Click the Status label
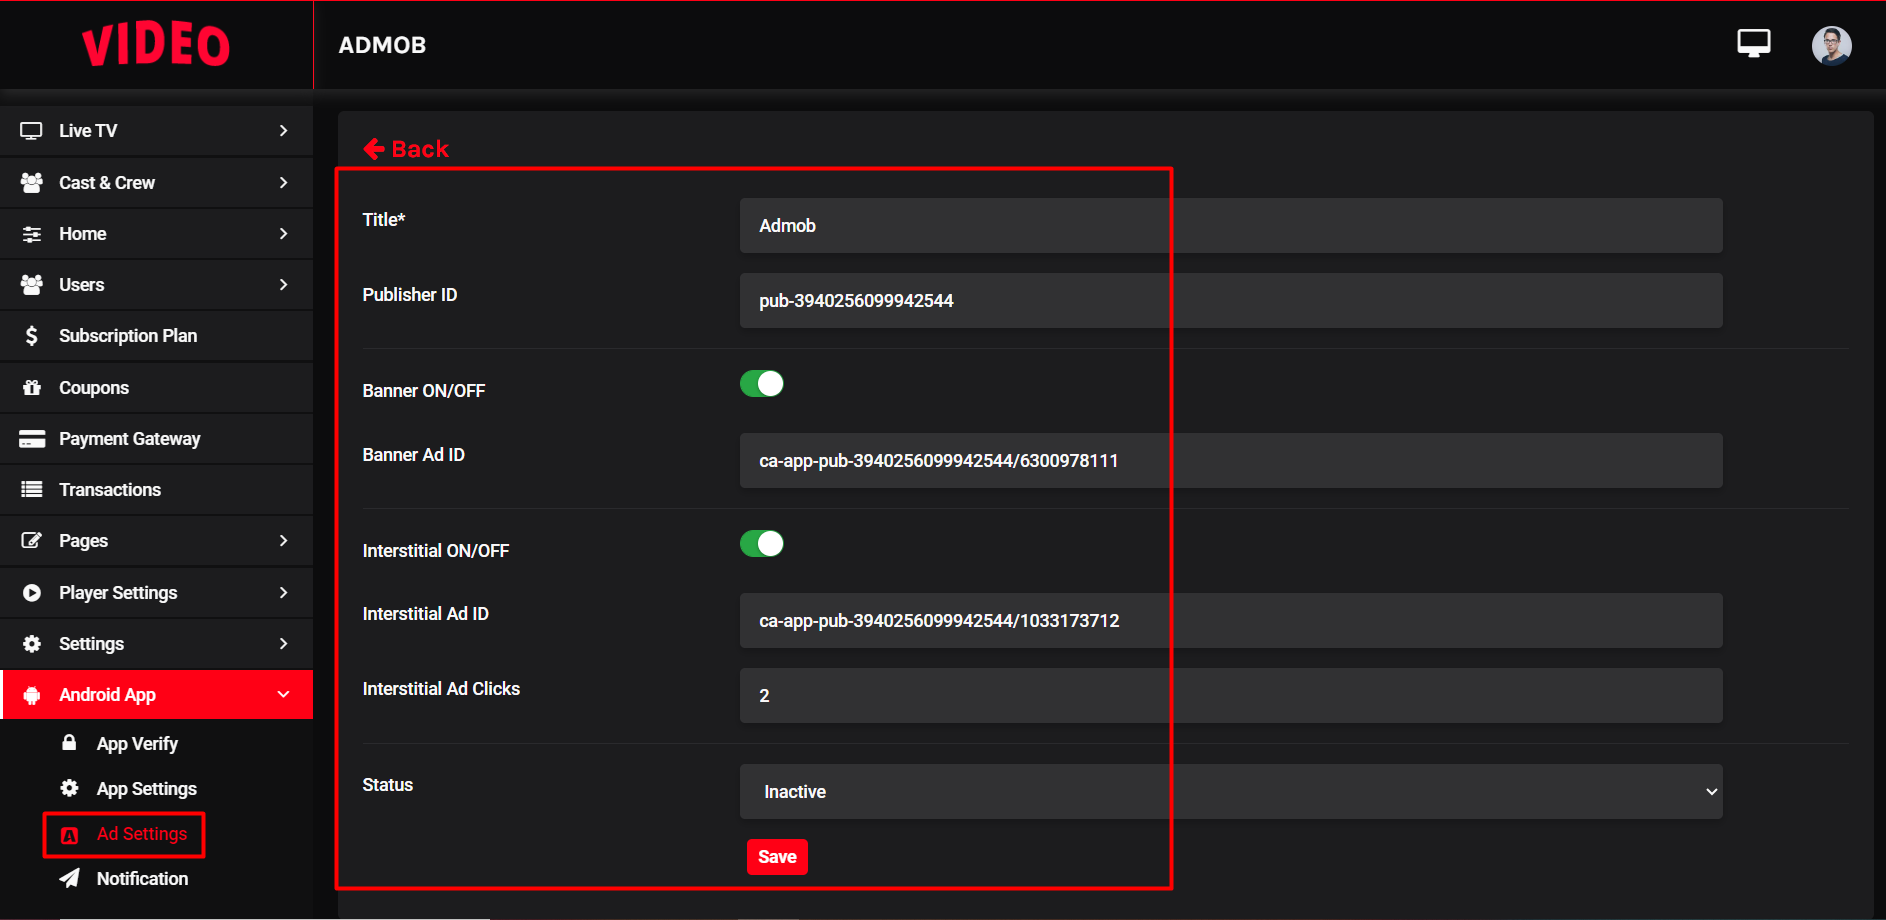The width and height of the screenshot is (1886, 920). click(x=388, y=785)
